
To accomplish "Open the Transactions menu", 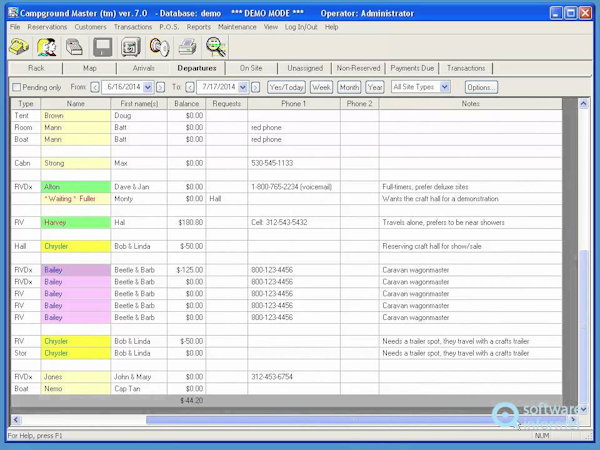I will pos(133,27).
